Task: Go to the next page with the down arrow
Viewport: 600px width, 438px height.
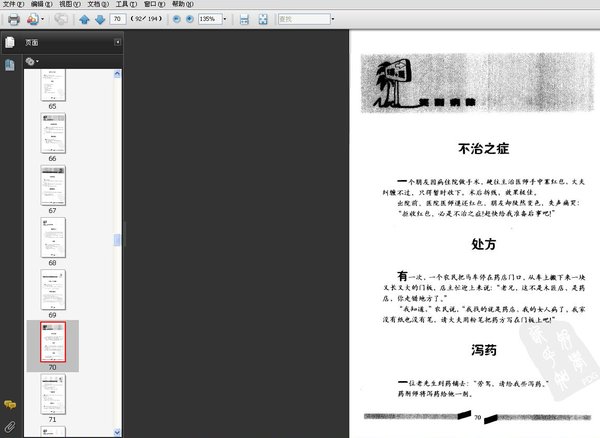Action: (x=100, y=19)
